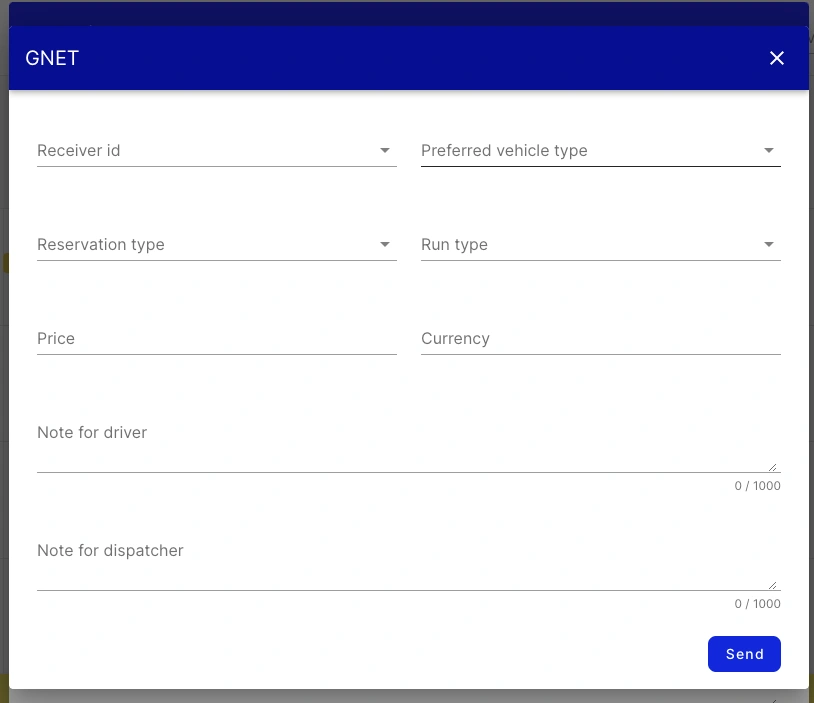Close the GNET dialog with the X
This screenshot has width=814, height=703.
coord(777,58)
